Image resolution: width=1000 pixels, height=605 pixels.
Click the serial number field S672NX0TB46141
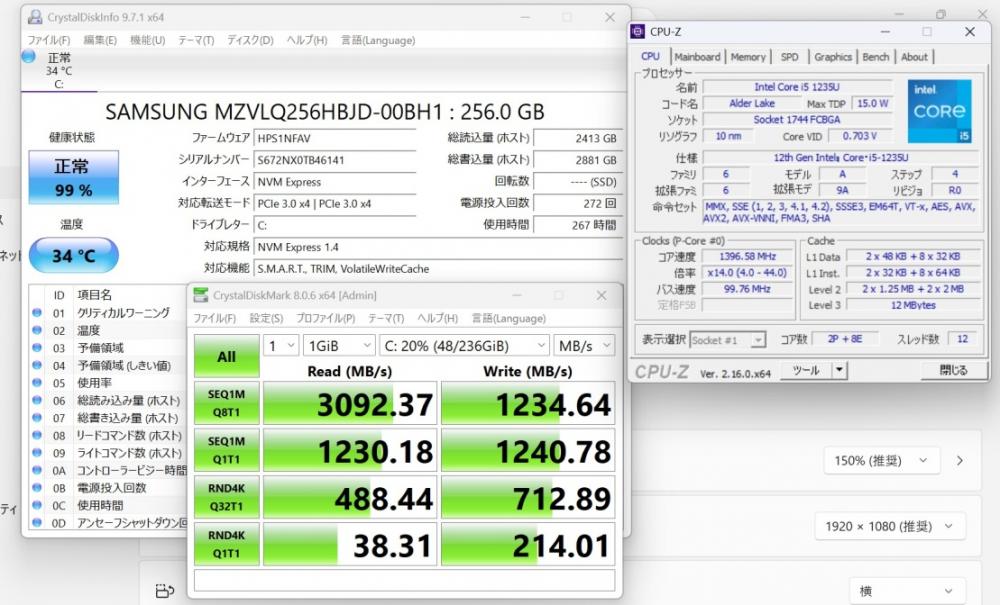tap(335, 160)
